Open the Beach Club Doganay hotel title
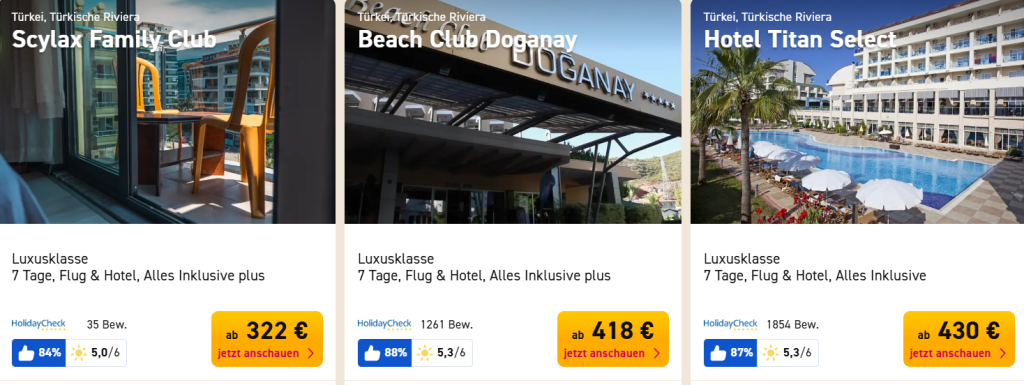This screenshot has width=1024, height=385. click(x=468, y=40)
